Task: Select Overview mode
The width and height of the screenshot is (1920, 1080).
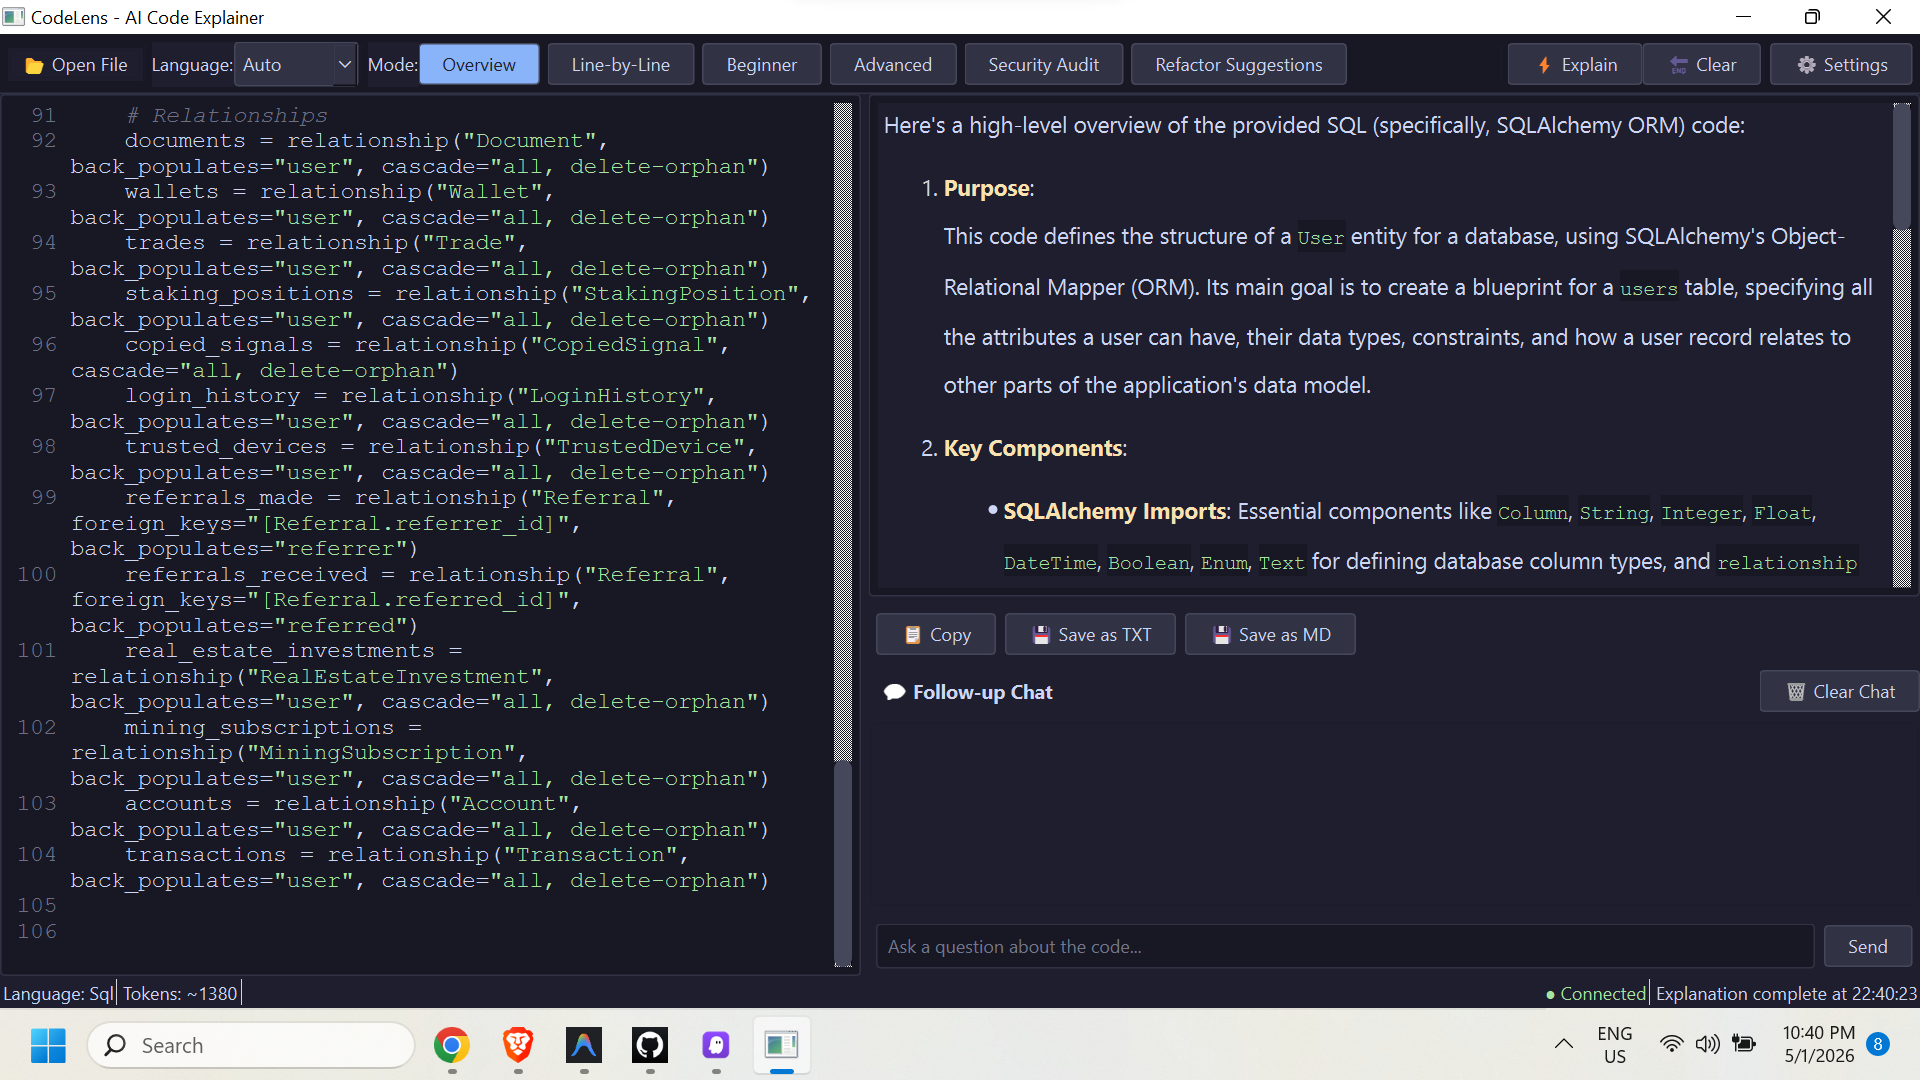Action: pos(479,65)
